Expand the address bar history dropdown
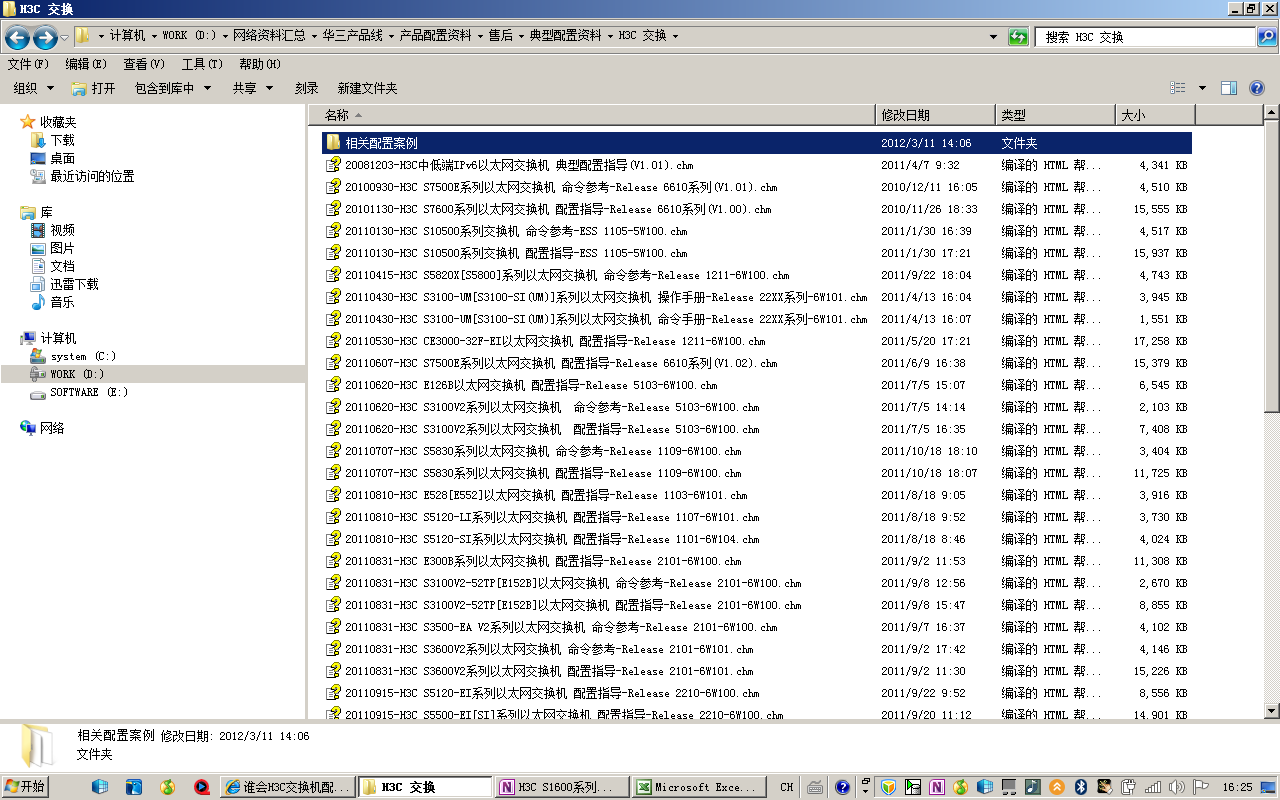The width and height of the screenshot is (1280, 800). tap(993, 37)
